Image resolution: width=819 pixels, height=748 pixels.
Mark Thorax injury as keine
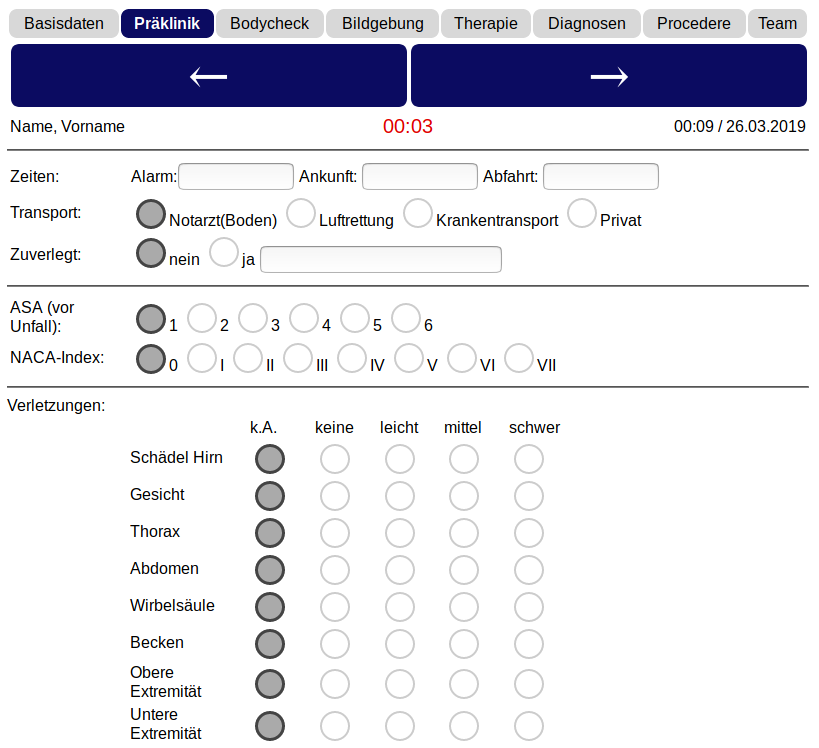pos(335,533)
